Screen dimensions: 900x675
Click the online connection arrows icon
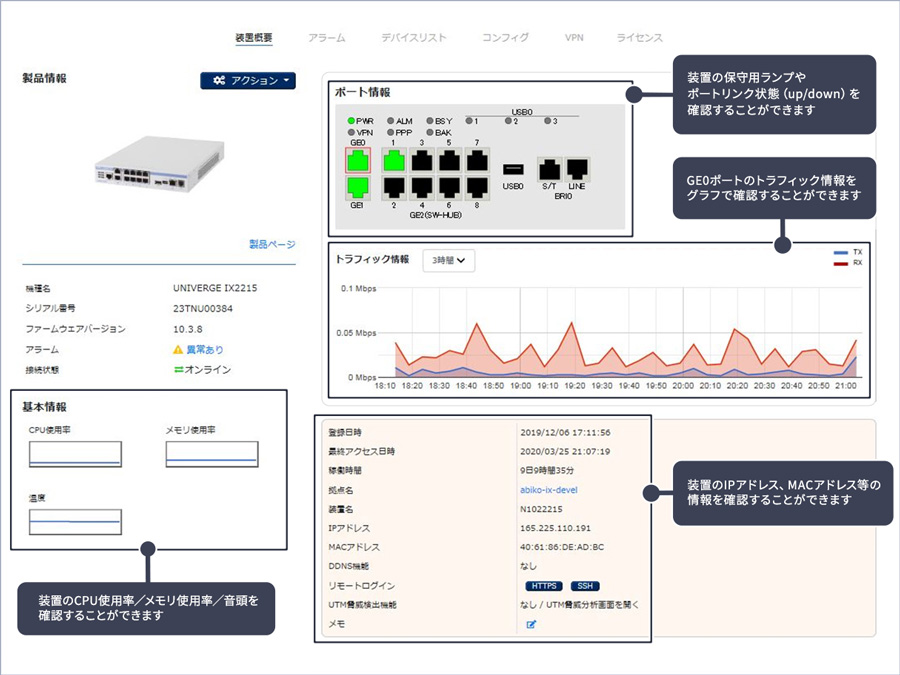179,370
